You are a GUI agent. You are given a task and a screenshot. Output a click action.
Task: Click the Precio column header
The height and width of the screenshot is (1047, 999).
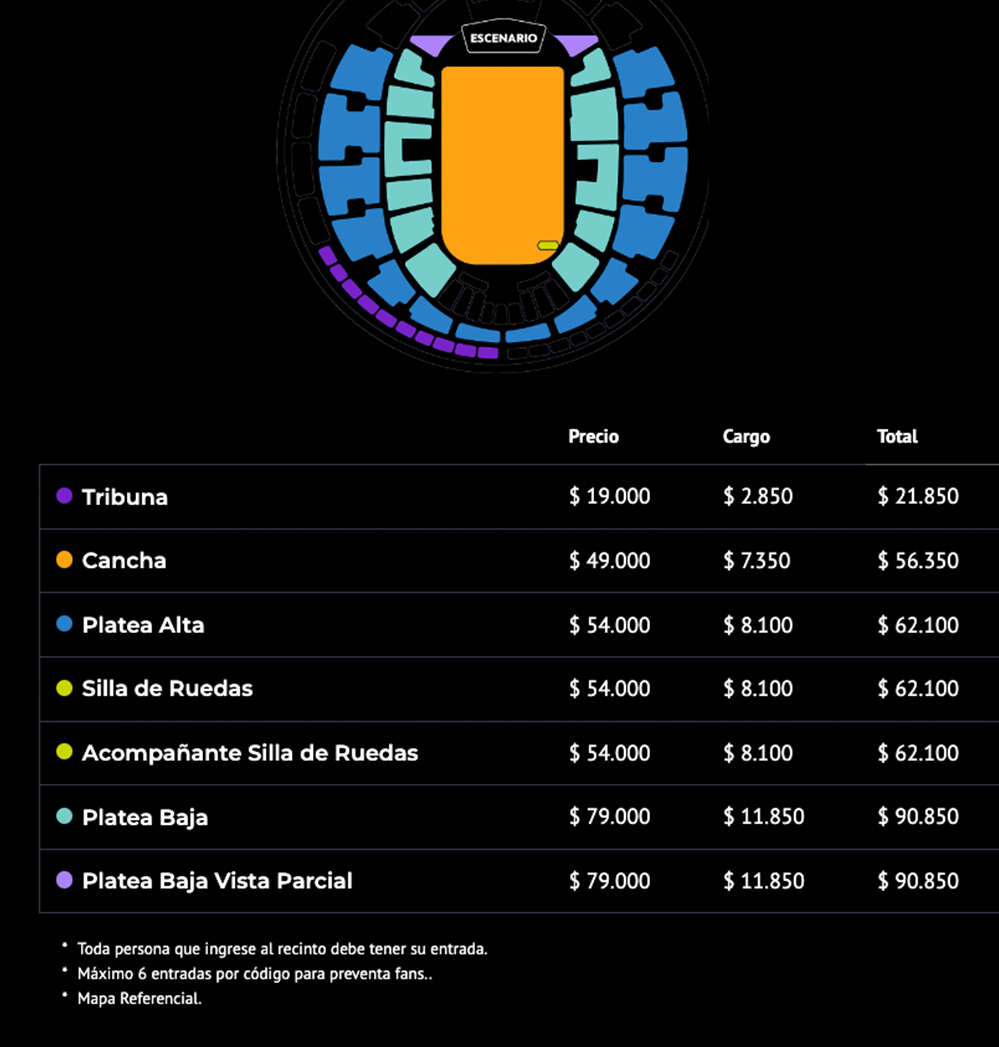(x=594, y=437)
